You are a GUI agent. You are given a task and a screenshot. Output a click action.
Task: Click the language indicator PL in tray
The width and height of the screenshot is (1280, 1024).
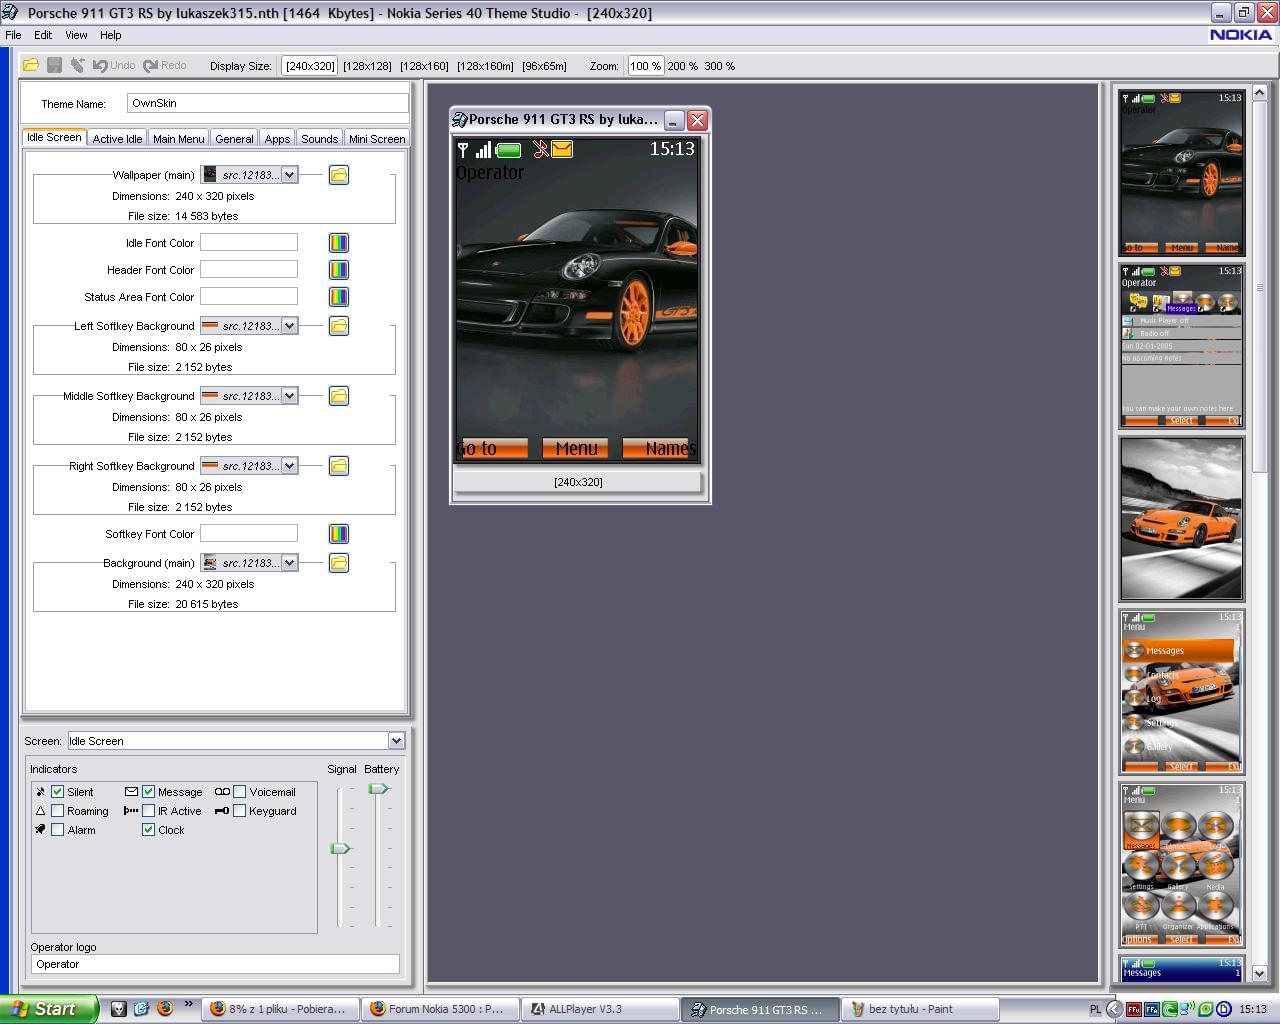tap(1095, 1010)
